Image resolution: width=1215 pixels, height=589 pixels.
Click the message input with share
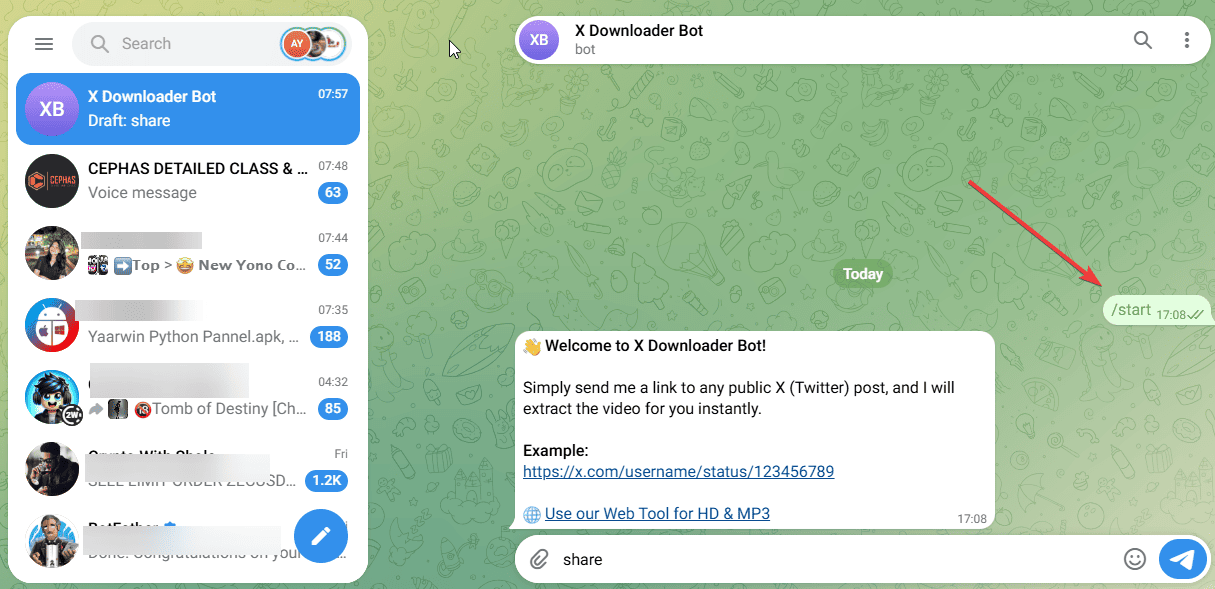point(837,560)
